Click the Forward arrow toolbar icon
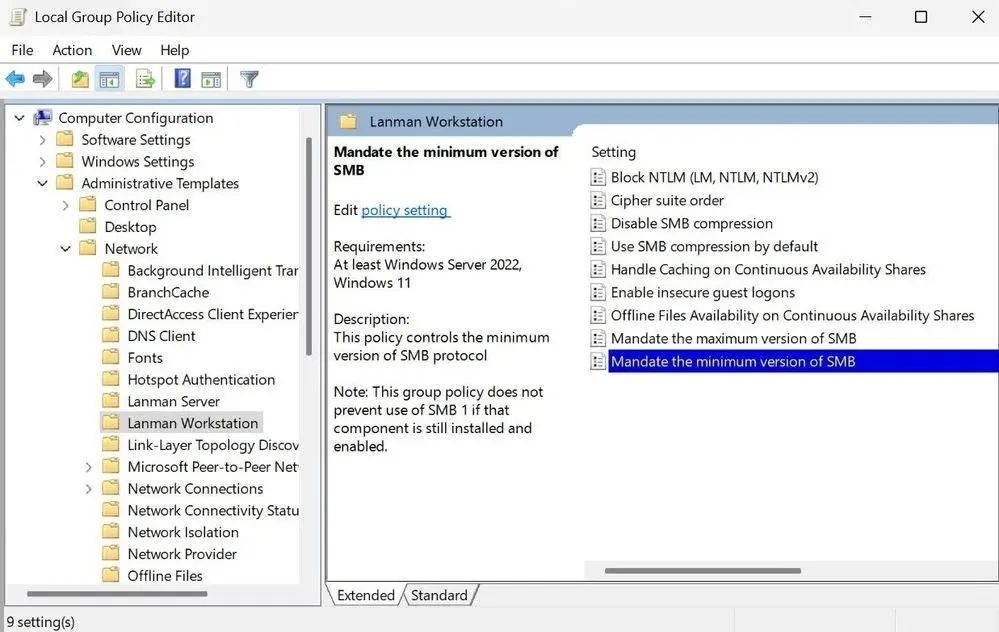 pos(43,79)
